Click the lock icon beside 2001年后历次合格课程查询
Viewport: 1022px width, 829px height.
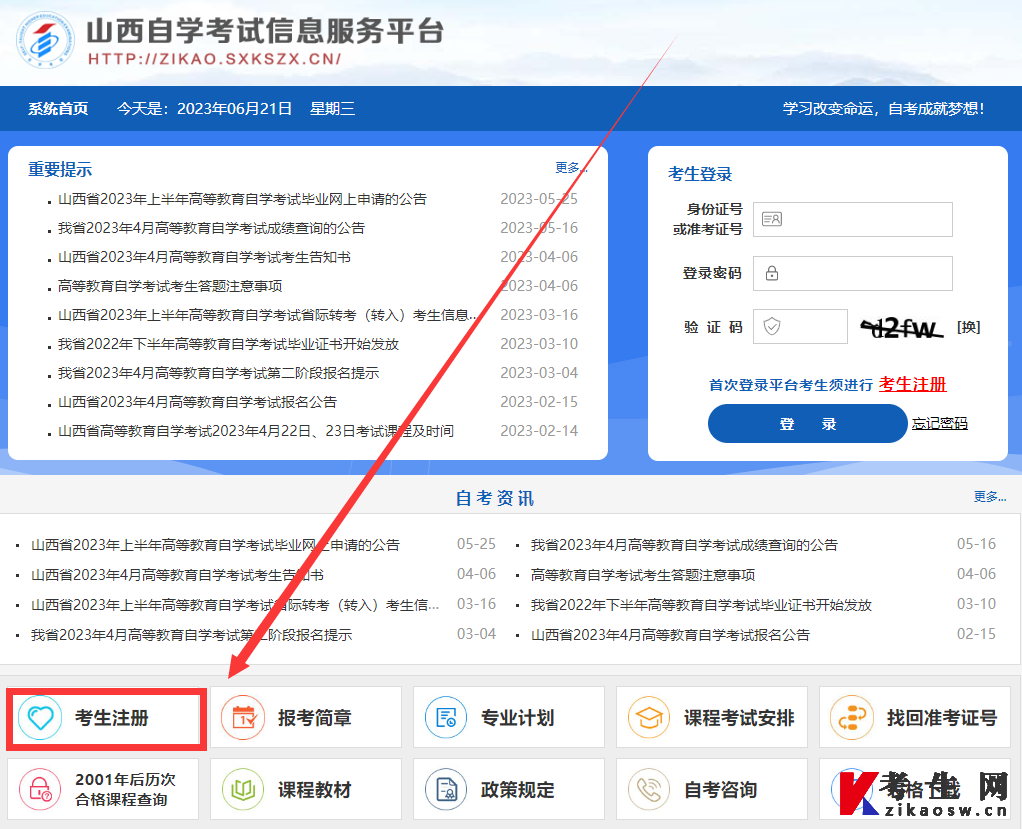click(40, 789)
